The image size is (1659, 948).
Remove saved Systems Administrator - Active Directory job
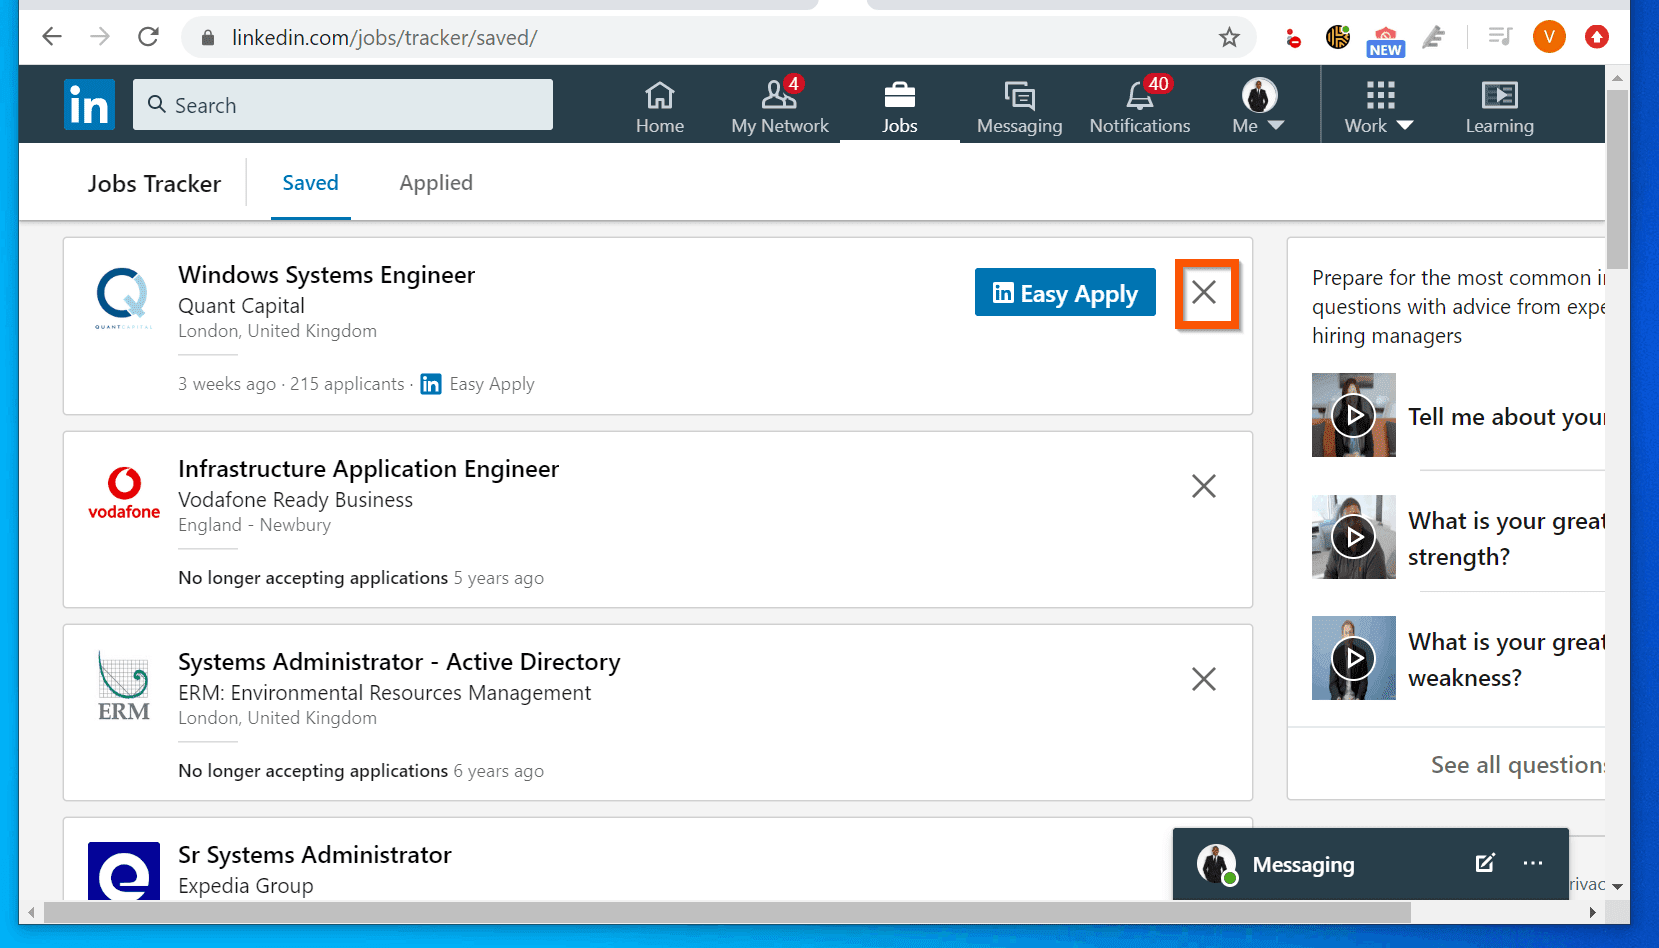(x=1204, y=679)
